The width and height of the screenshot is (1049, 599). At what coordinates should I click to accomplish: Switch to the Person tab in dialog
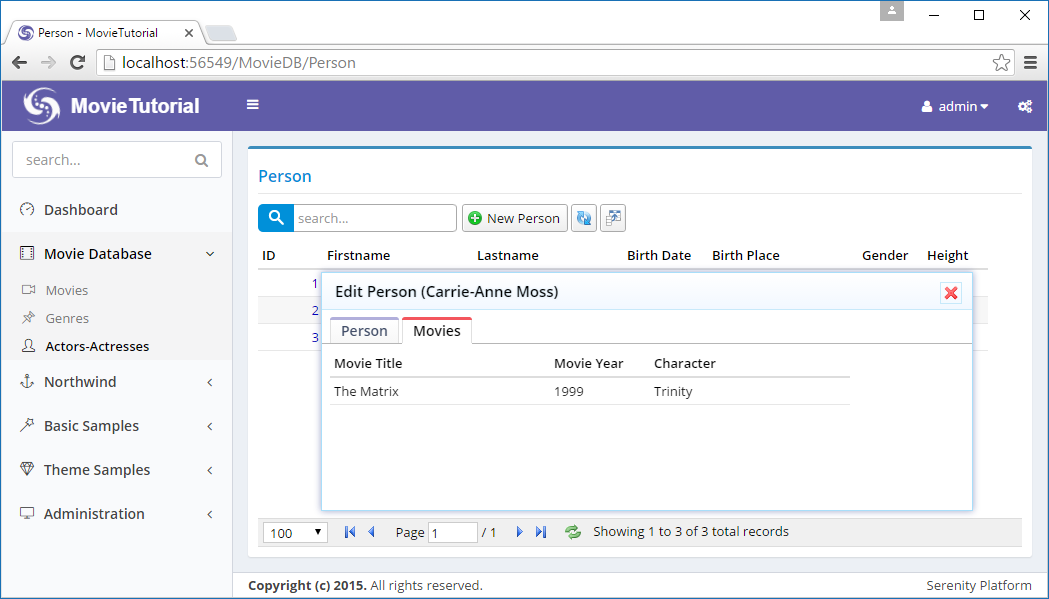pyautogui.click(x=364, y=331)
